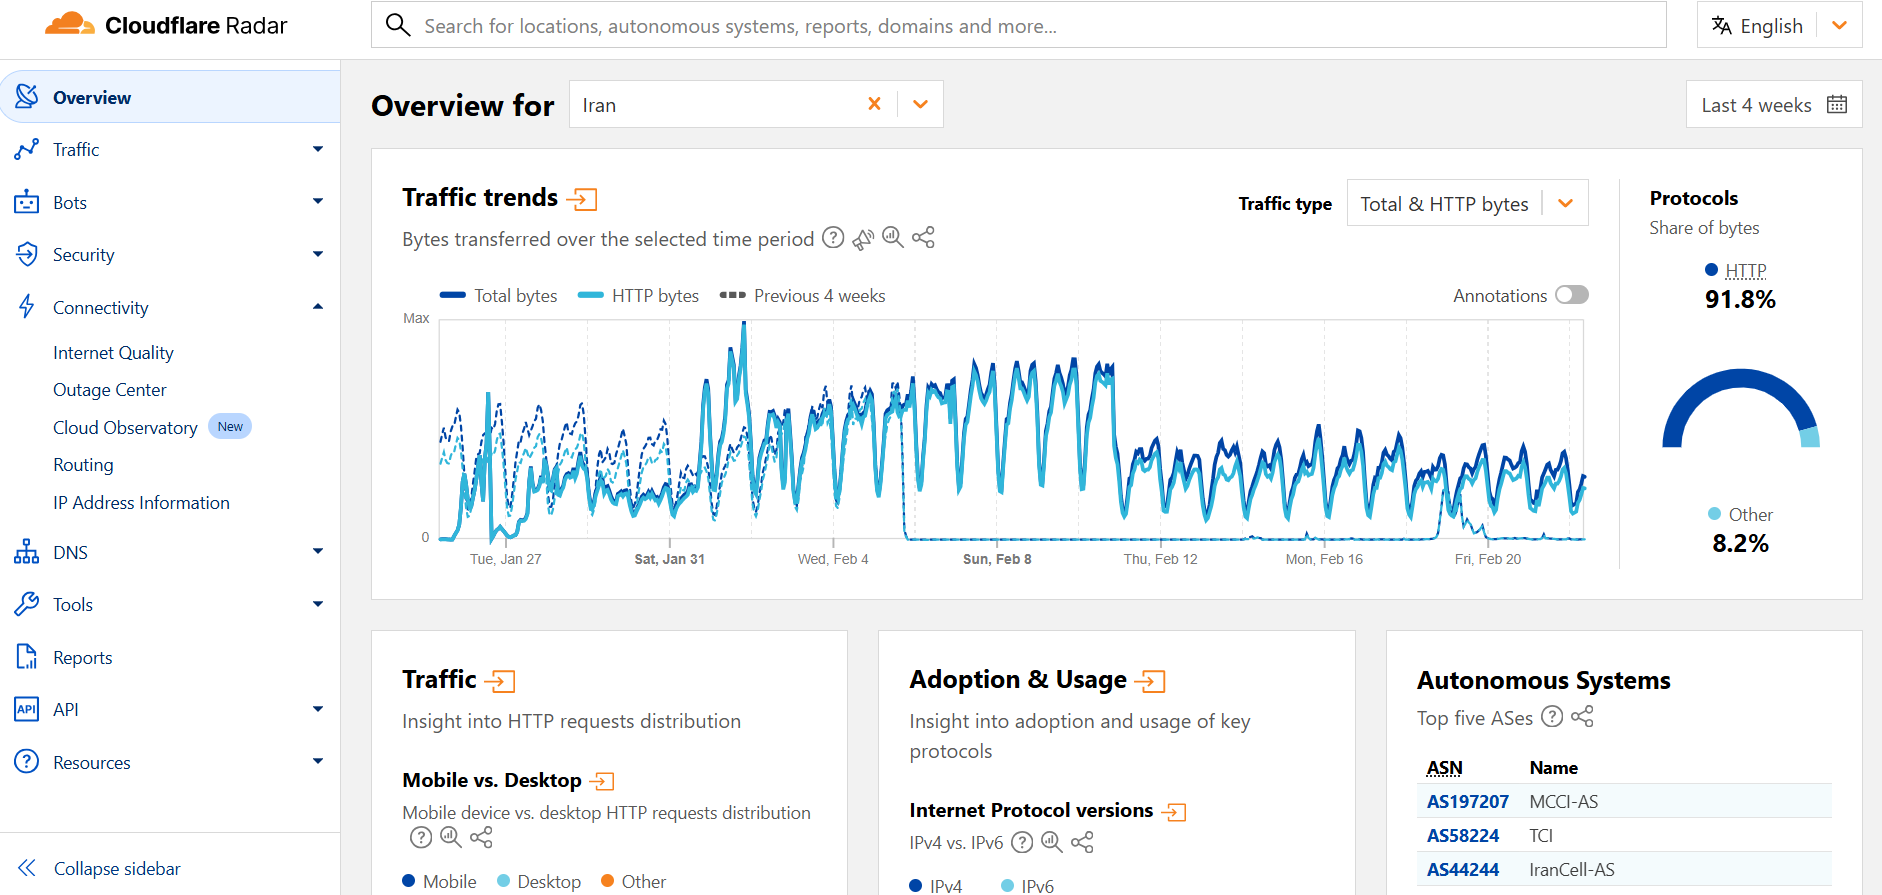Open the Adoption & Usage expand arrow icon
Viewport: 1882px width, 895px height.
point(1150,681)
